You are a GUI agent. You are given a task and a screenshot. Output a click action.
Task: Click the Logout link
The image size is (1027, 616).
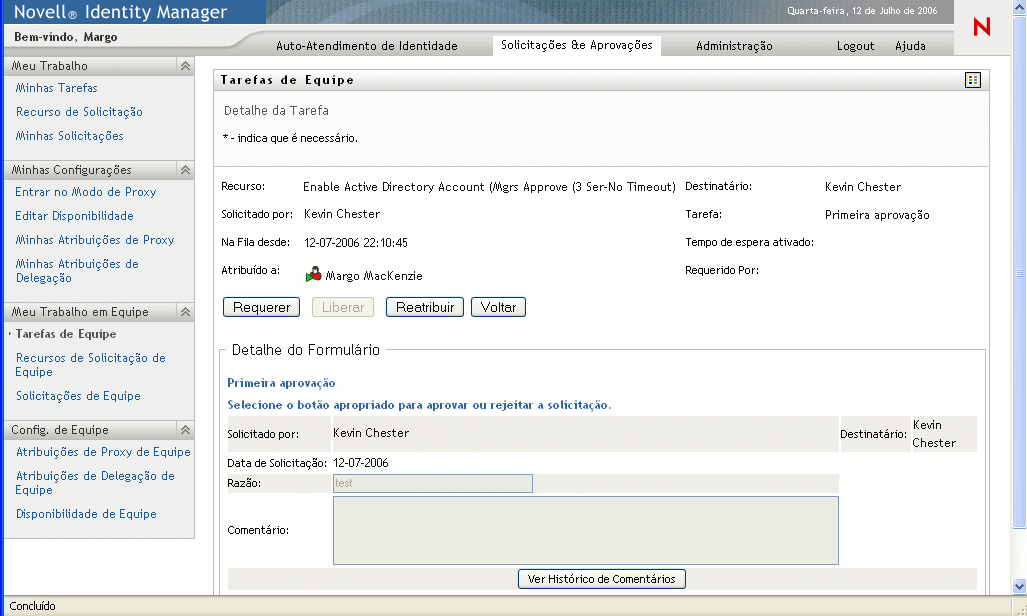855,46
